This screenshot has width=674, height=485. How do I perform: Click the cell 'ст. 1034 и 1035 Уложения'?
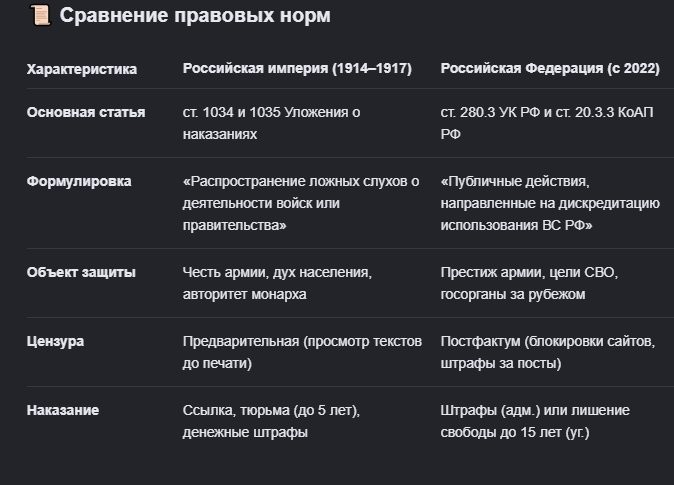[271, 123]
